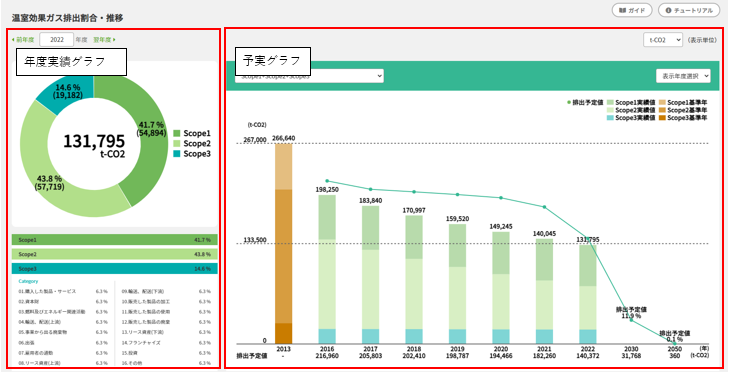Screen dimensions: 730x373
Task: Click the 2013 base year bar
Action: [284, 244]
